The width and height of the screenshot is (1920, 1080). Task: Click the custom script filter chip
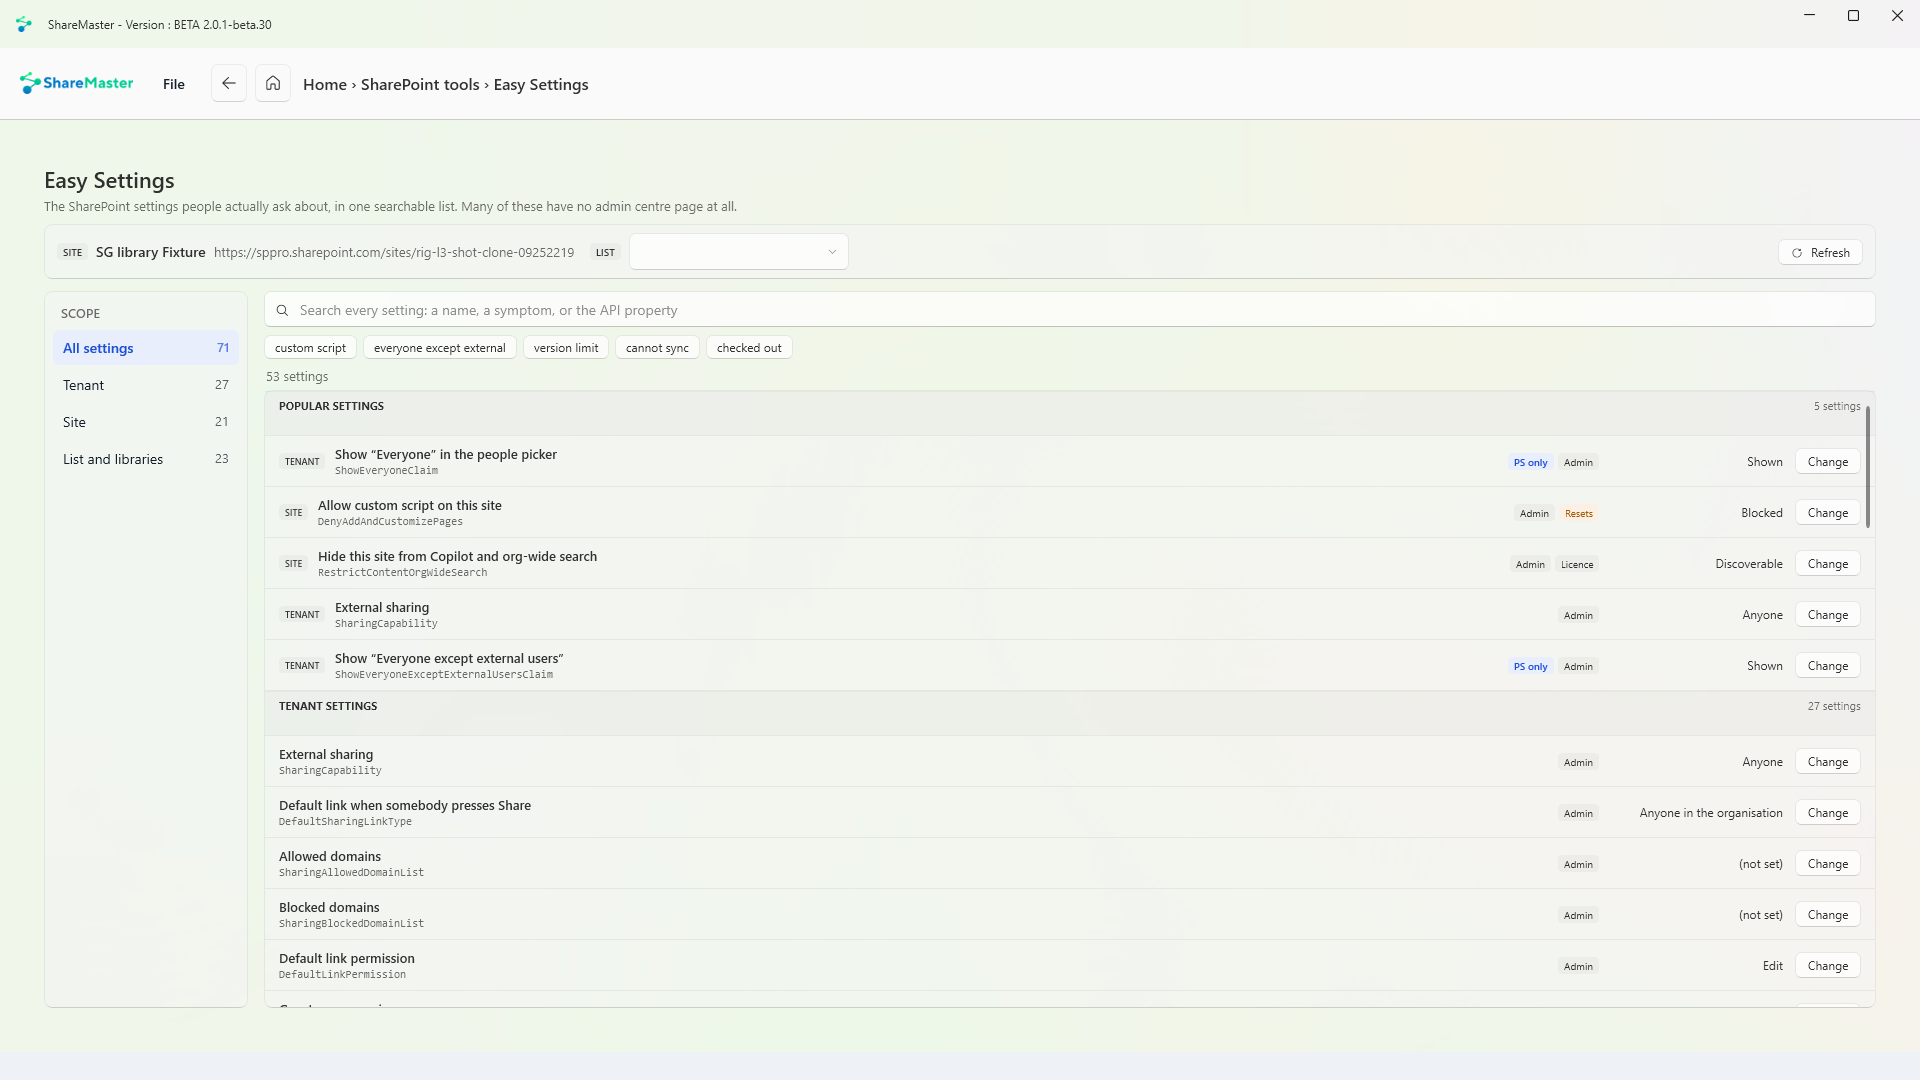tap(310, 348)
